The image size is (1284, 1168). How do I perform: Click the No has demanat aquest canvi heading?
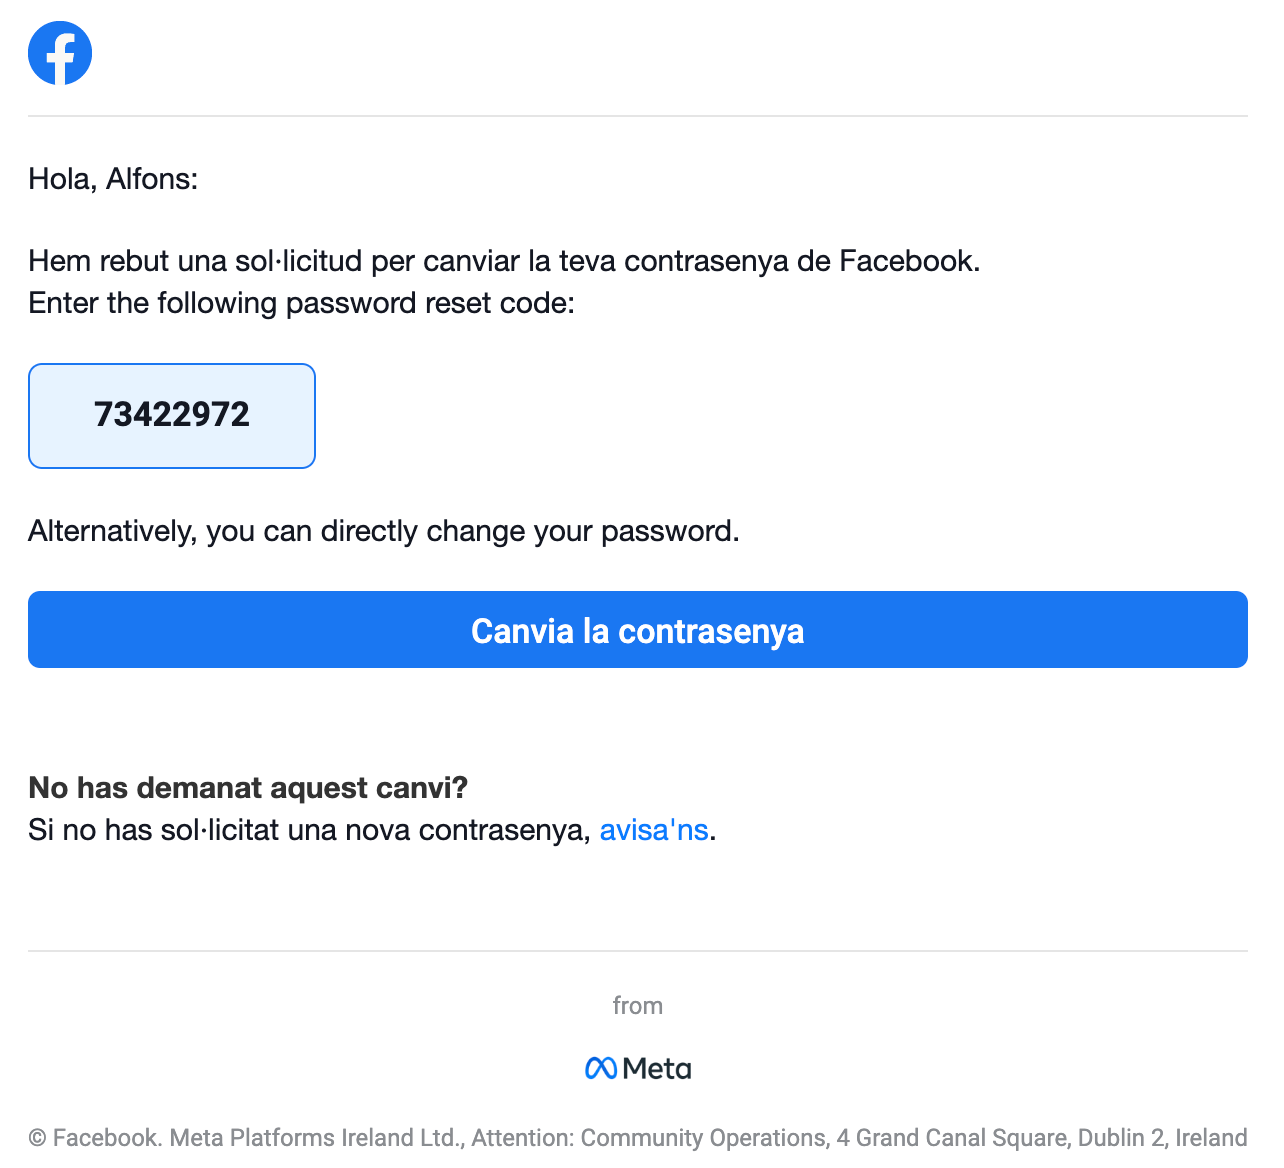click(248, 788)
